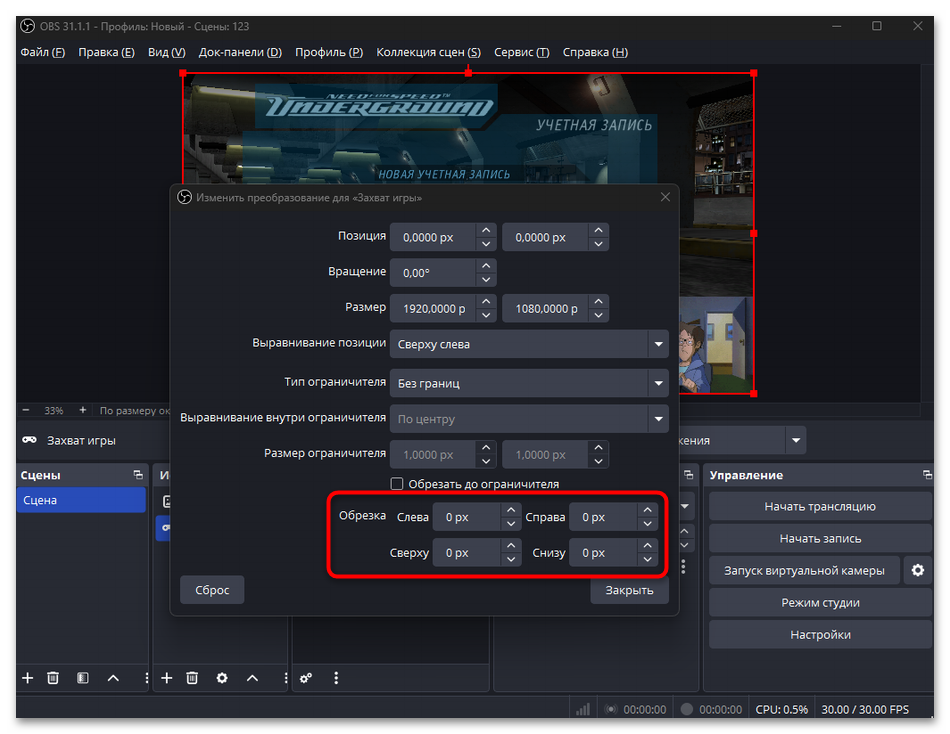Image resolution: width=950 pixels, height=734 pixels.
Task: Open the audio mixer three-dot menu
Action: pos(336,678)
